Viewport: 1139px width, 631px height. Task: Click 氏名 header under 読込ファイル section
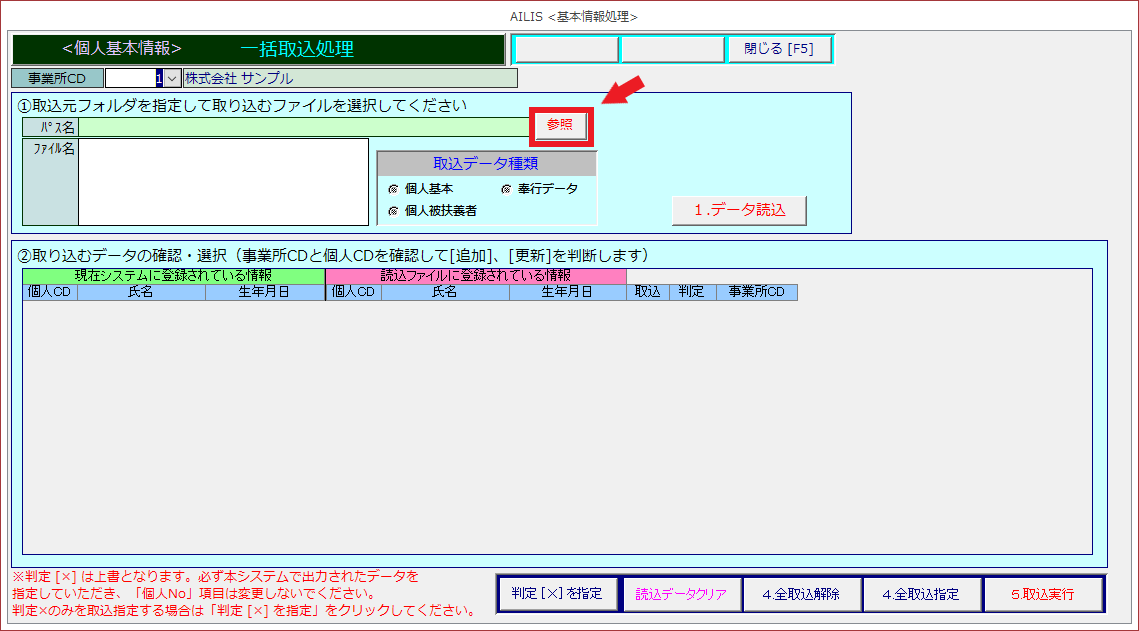(445, 292)
